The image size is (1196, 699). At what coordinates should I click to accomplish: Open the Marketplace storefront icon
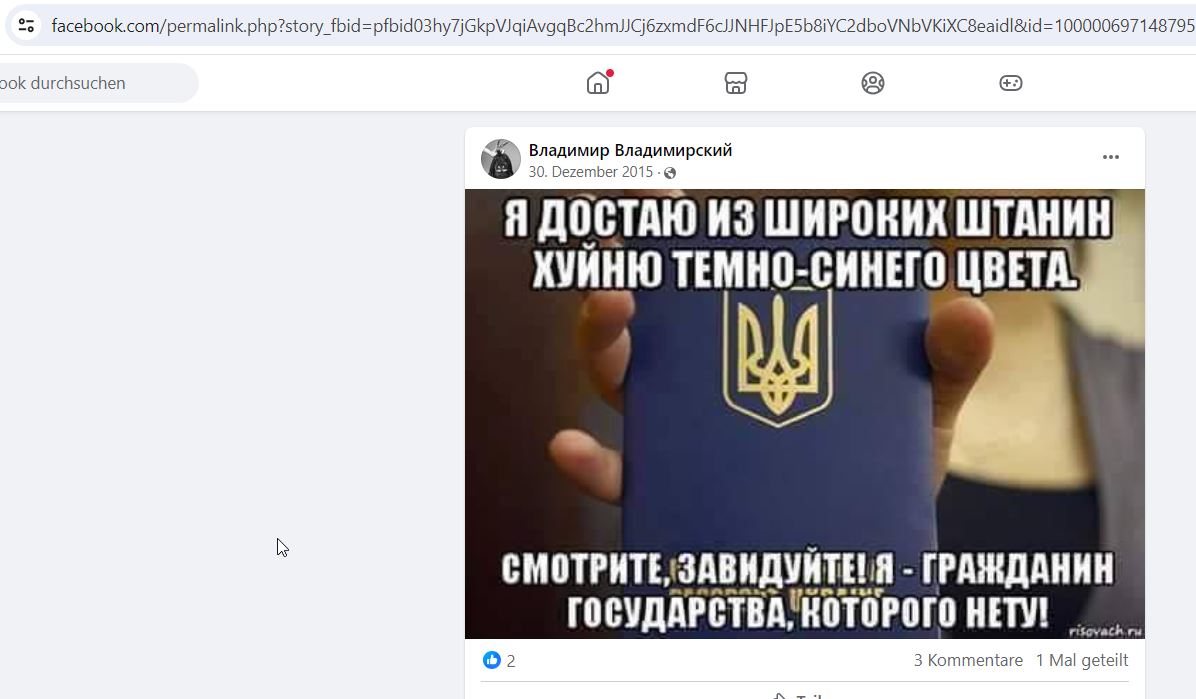point(735,82)
